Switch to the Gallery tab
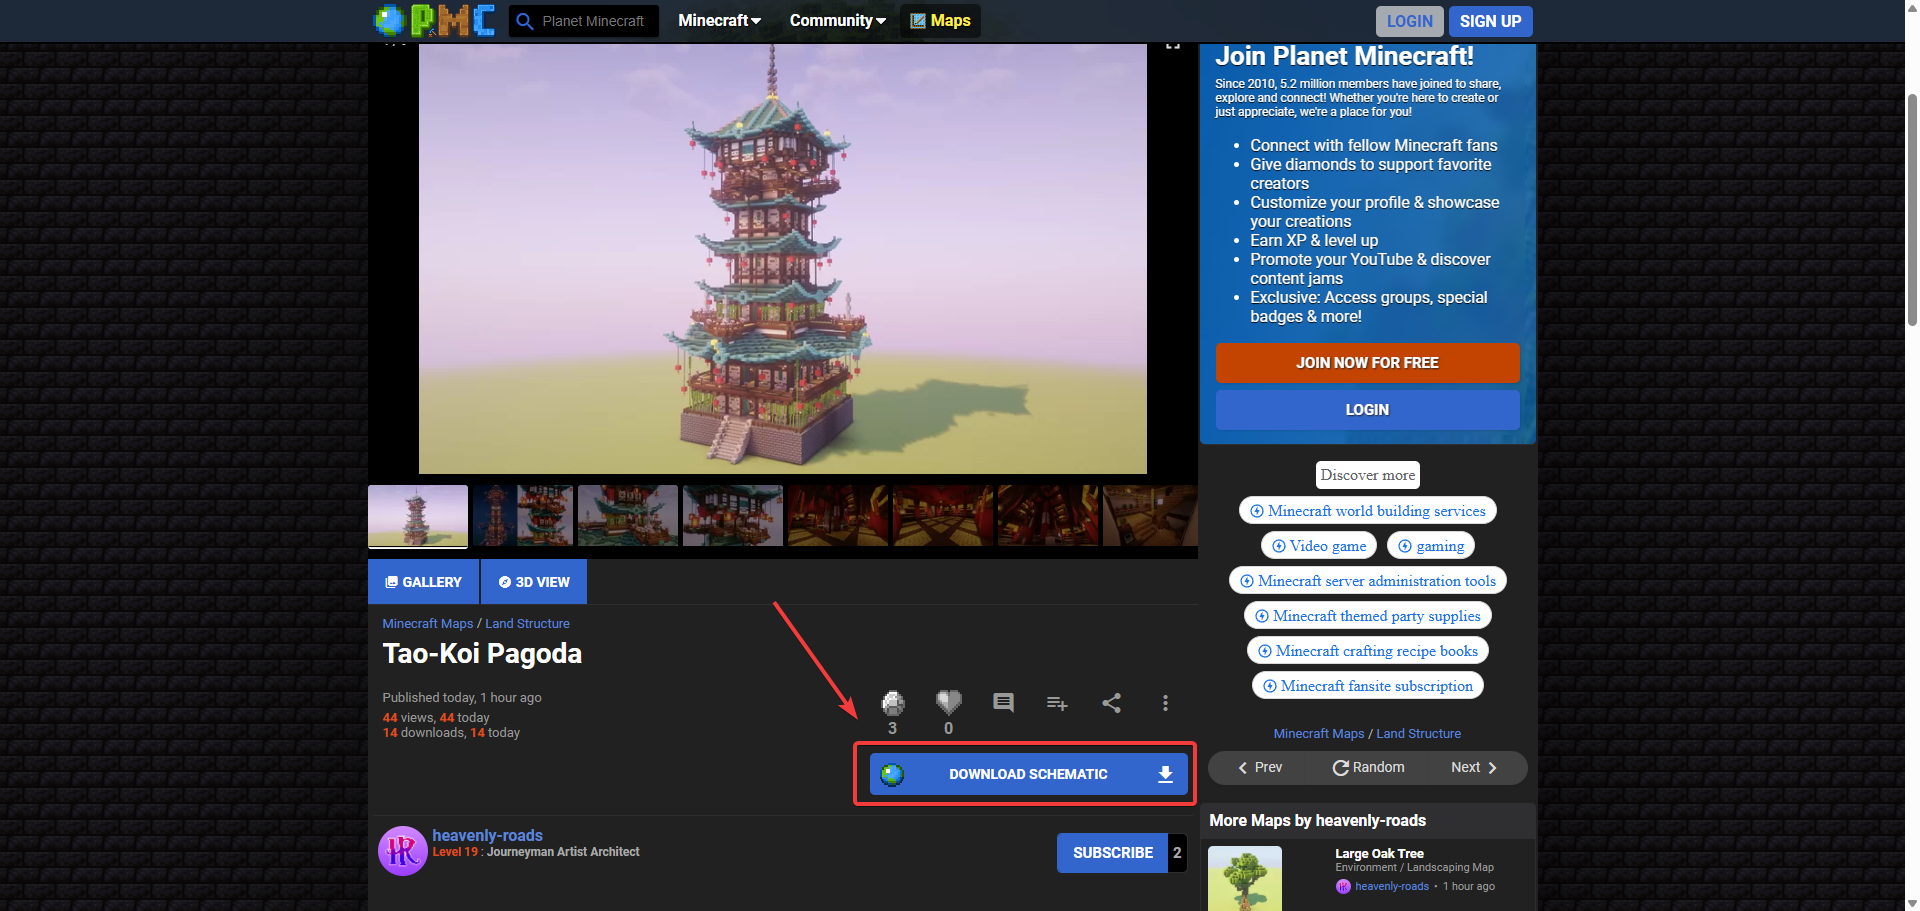This screenshot has height=911, width=1920. pos(424,582)
